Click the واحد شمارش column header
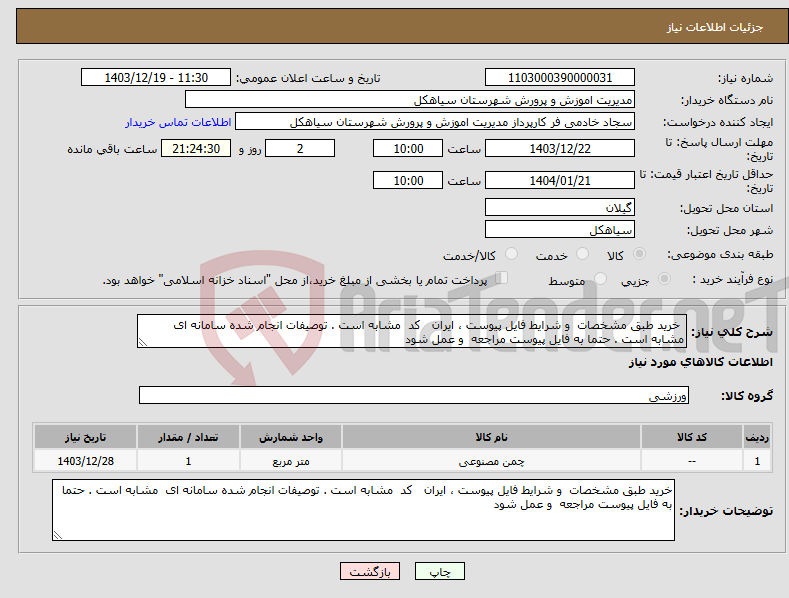 (291, 437)
